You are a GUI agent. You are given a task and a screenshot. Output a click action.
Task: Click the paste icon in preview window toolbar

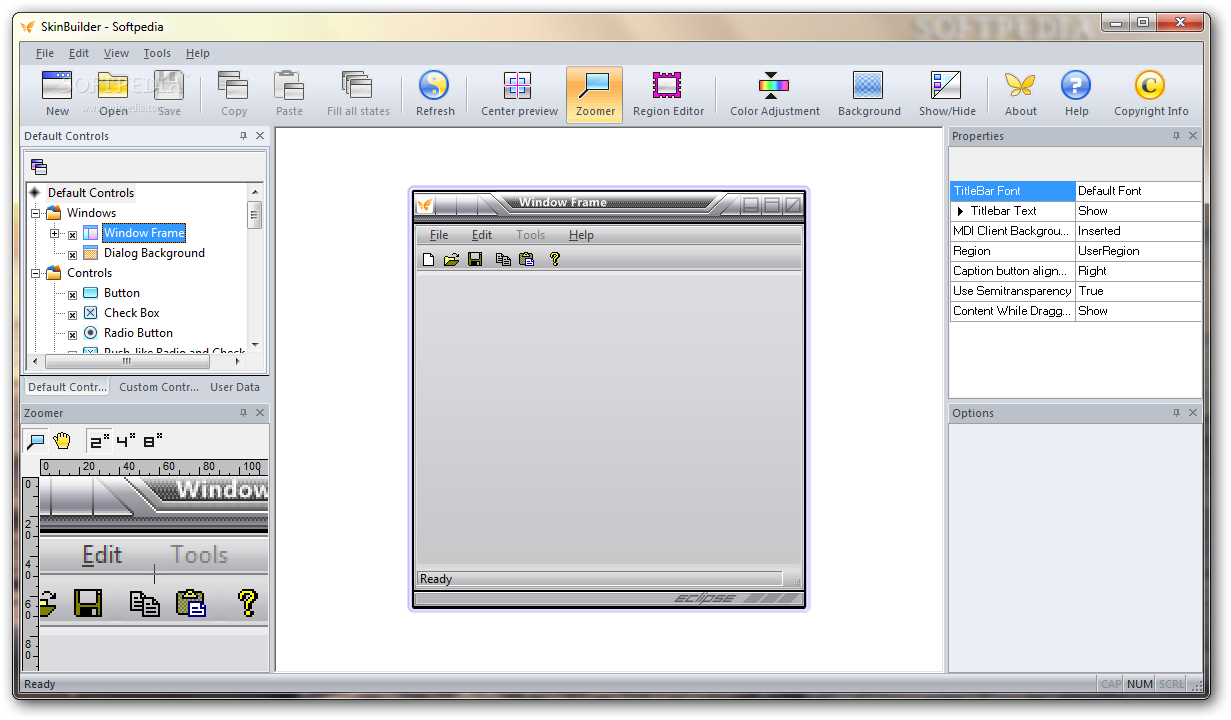click(x=526, y=260)
